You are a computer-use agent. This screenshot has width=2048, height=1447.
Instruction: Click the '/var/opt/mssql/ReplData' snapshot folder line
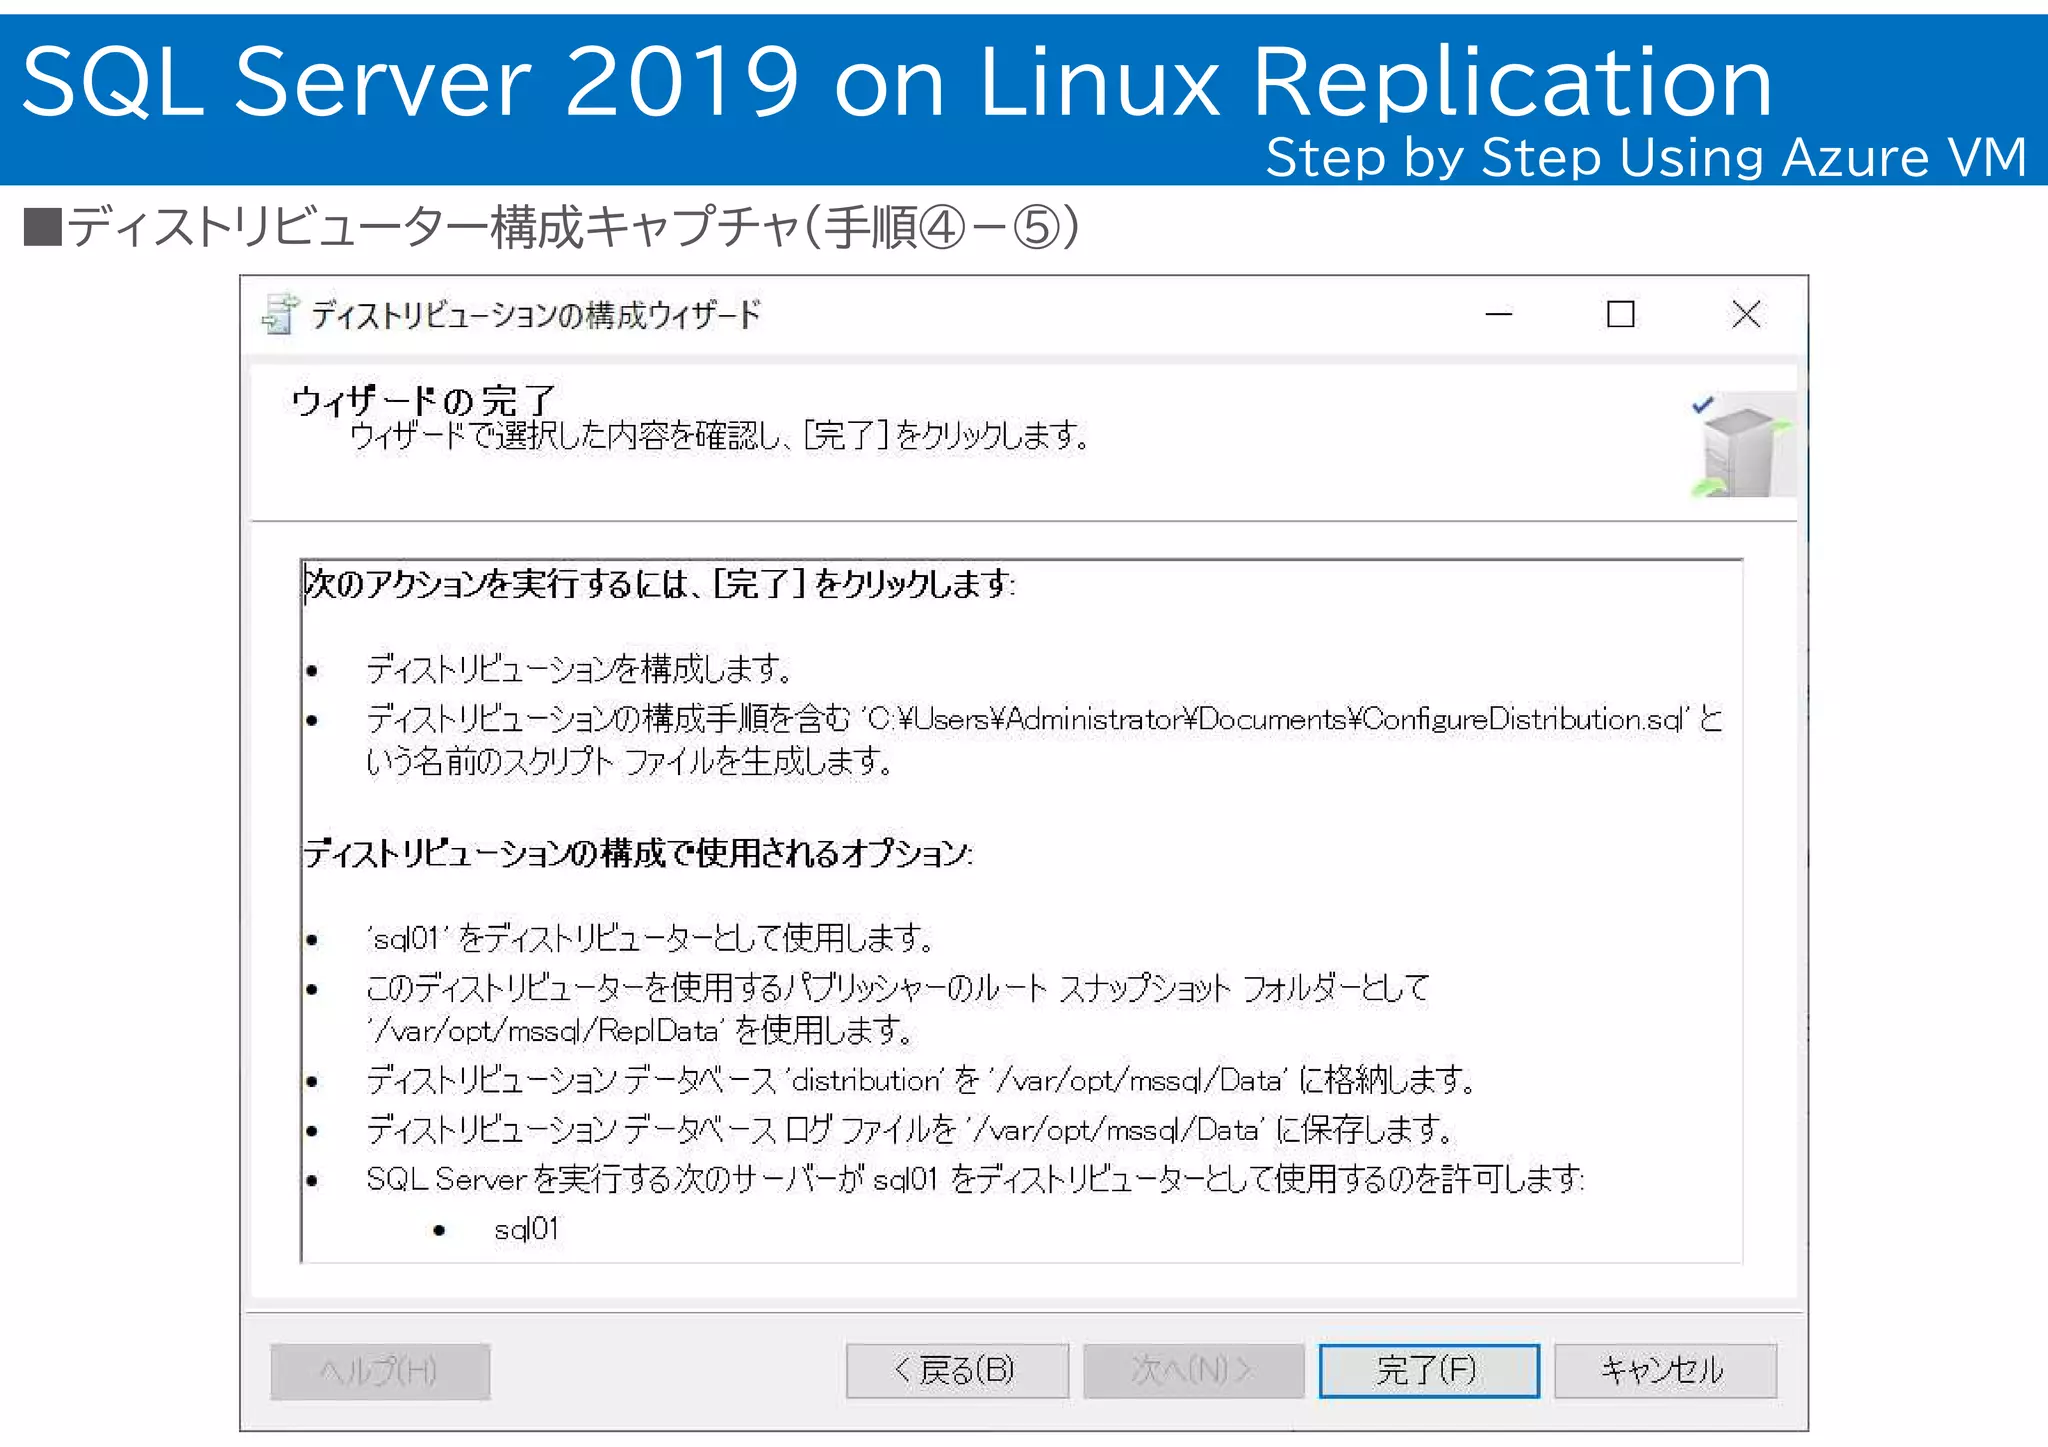[640, 1029]
